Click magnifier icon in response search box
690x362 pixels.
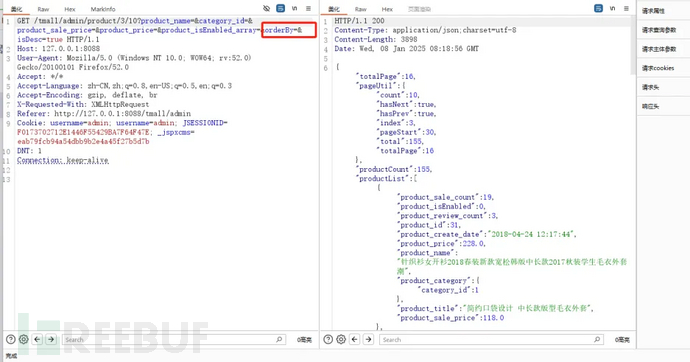(x=597, y=339)
